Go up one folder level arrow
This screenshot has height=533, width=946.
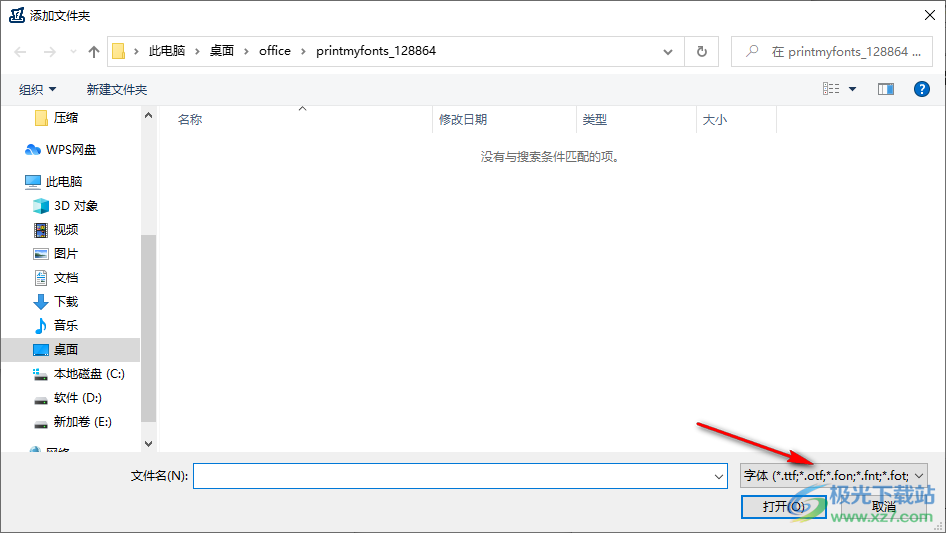coord(94,52)
